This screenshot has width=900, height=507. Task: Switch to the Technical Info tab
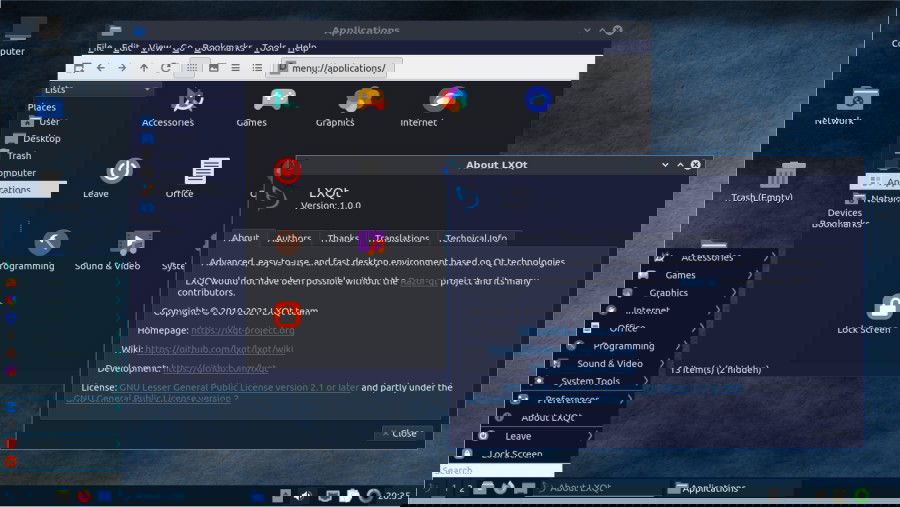coord(475,238)
